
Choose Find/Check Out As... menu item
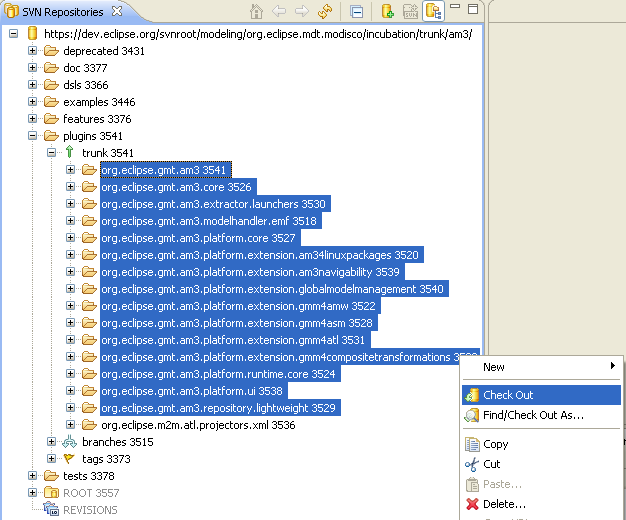pyautogui.click(x=541, y=415)
